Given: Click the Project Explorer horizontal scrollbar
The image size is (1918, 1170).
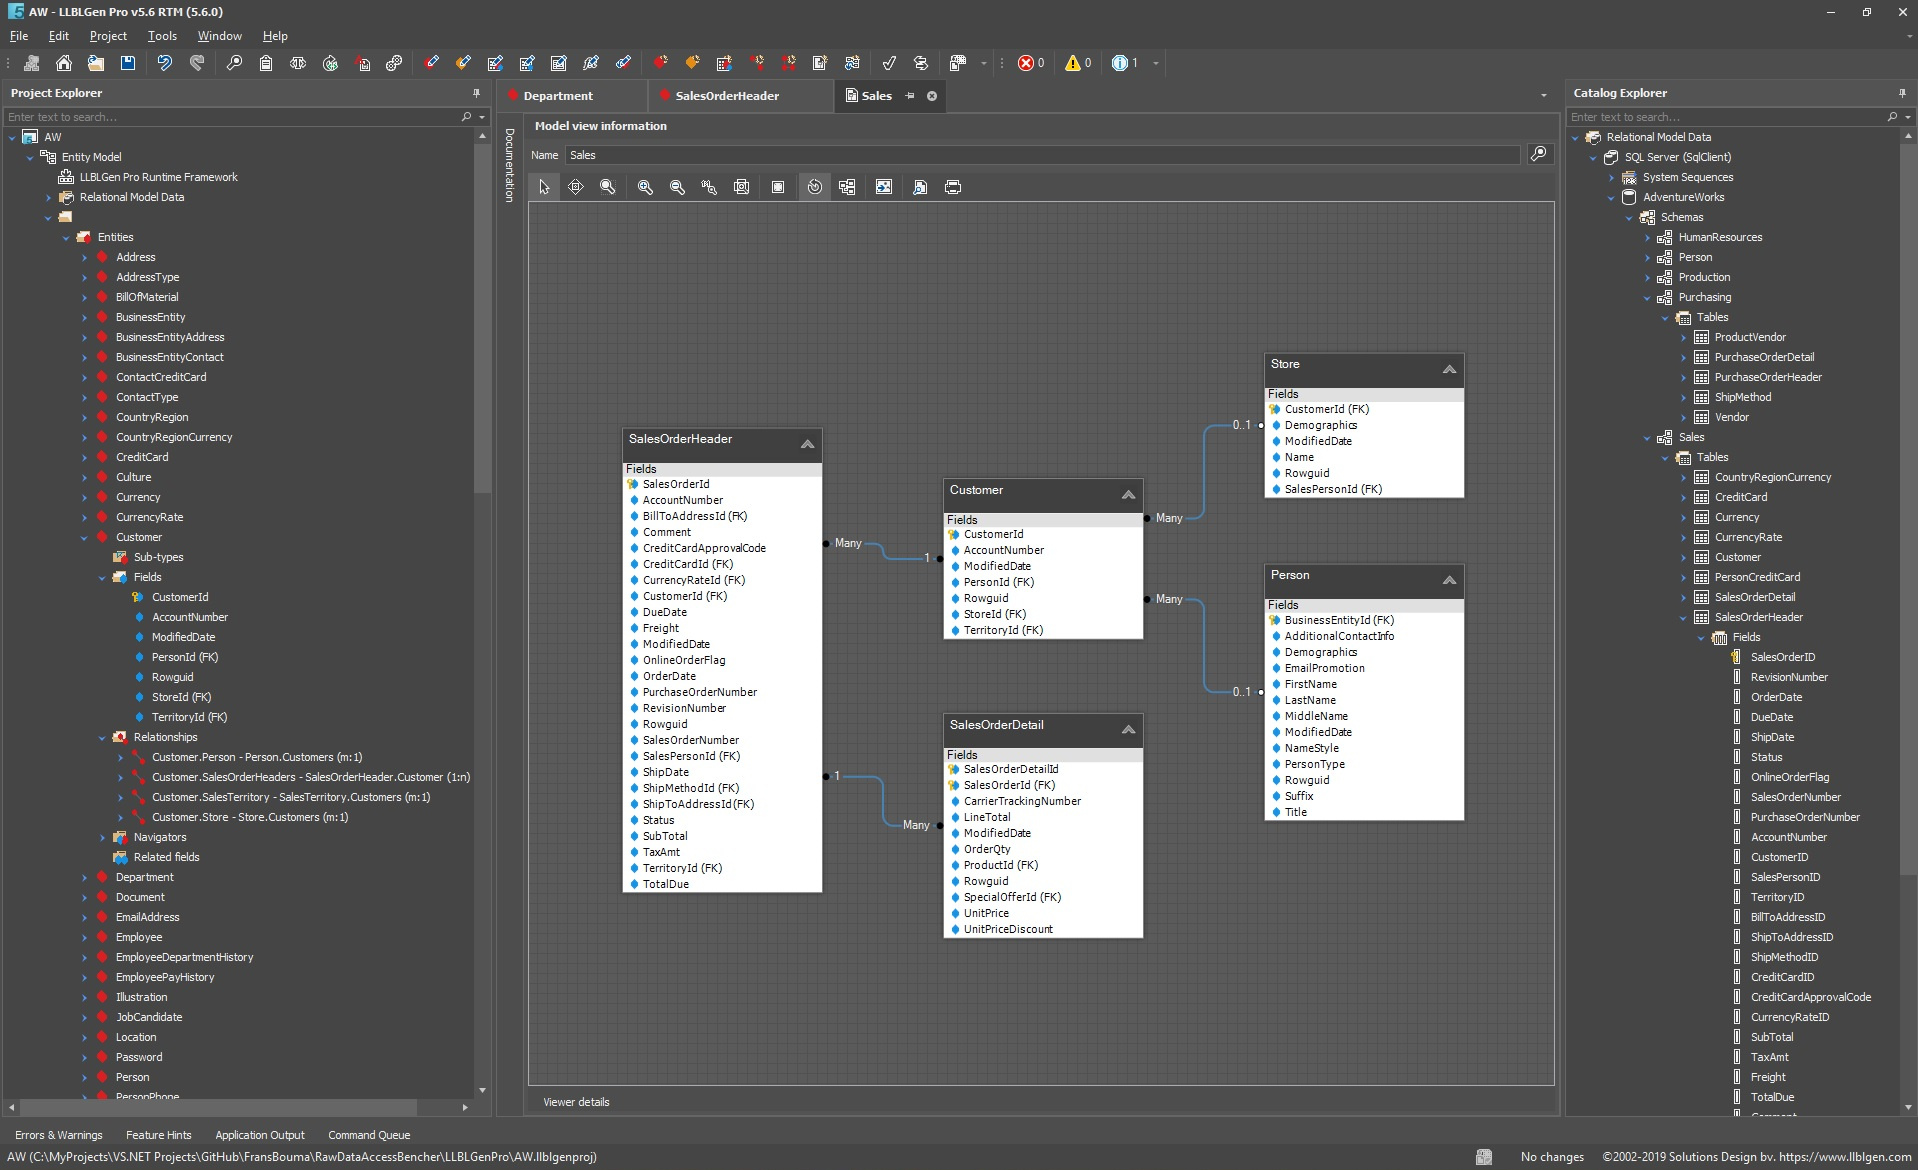Looking at the screenshot, I should tap(218, 1107).
